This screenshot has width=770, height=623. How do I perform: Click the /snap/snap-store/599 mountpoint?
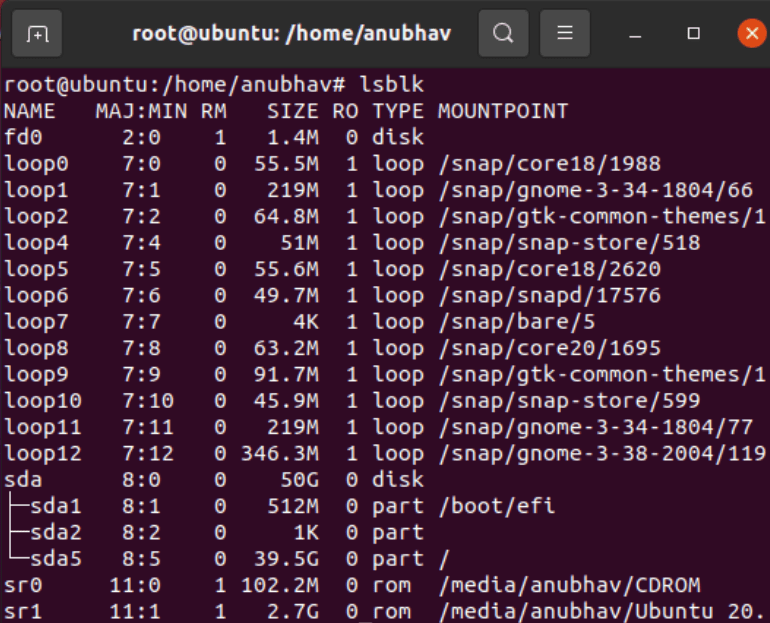click(569, 401)
